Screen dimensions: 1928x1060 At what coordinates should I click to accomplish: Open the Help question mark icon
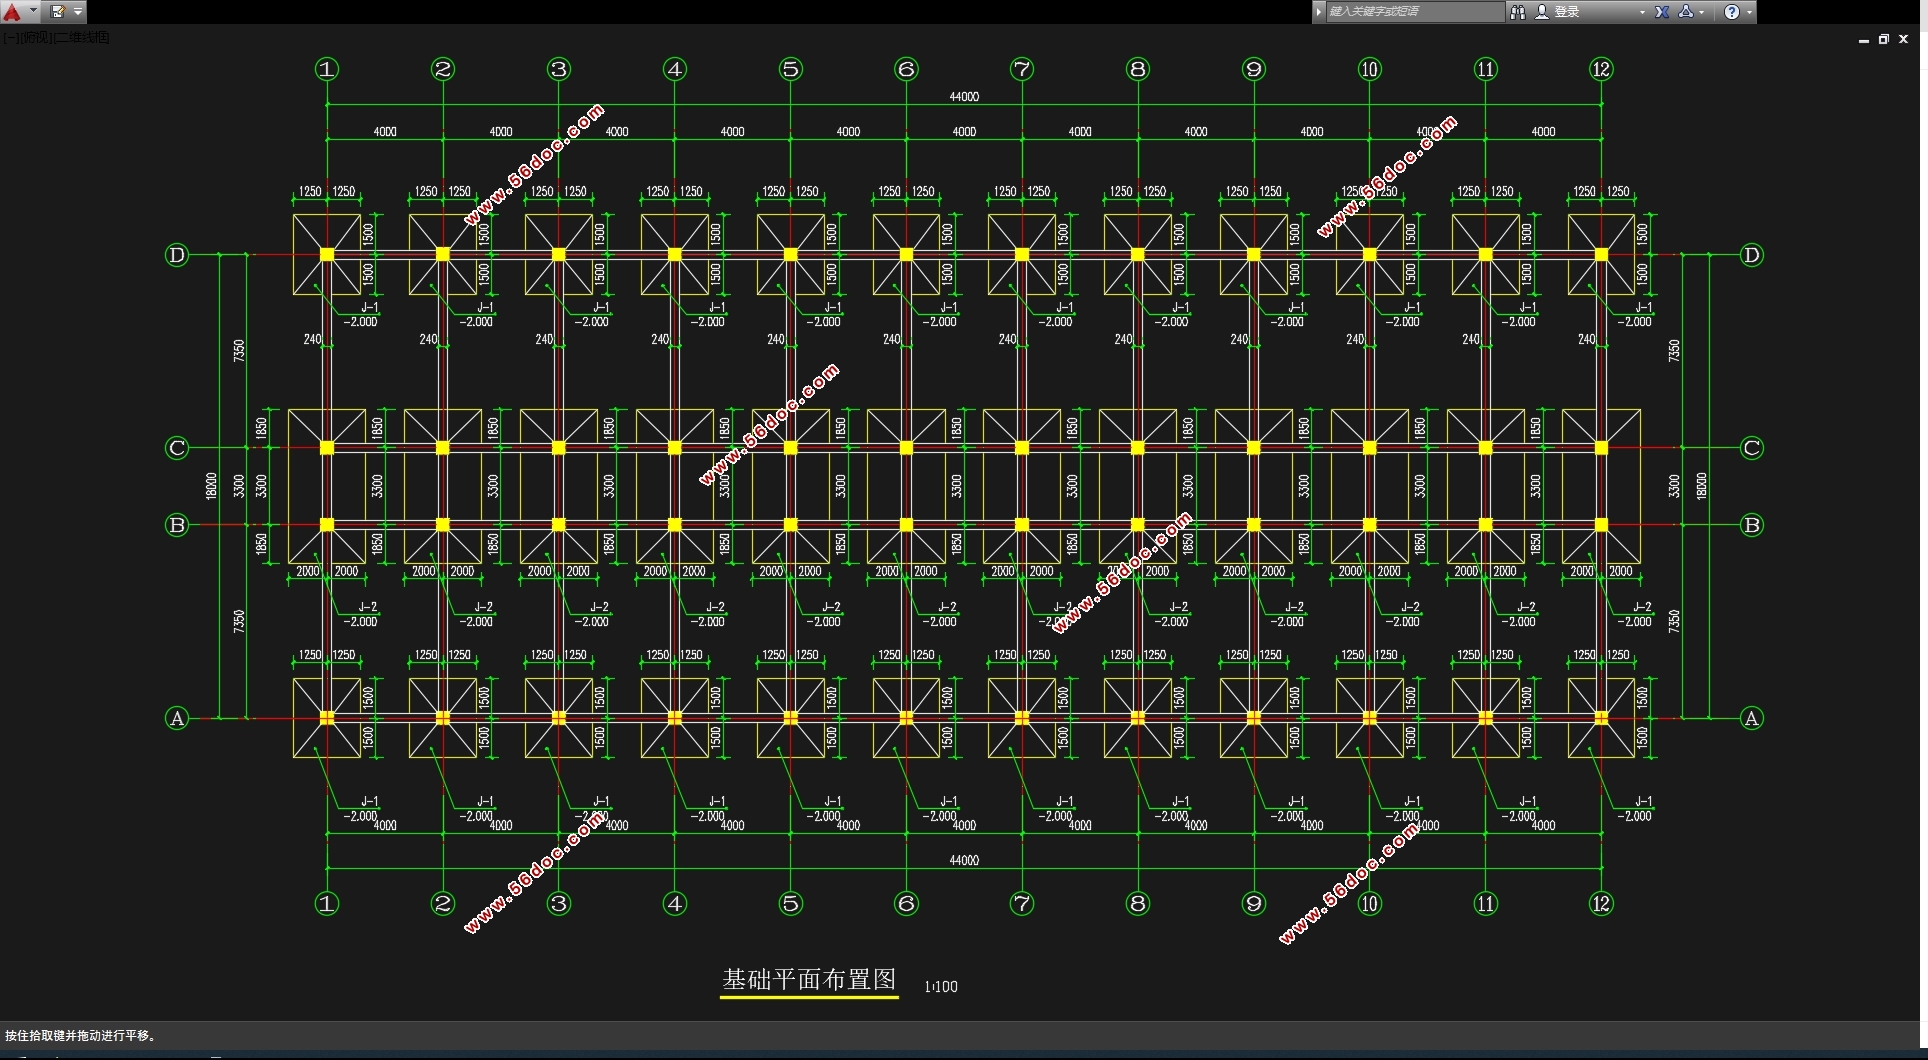pos(1732,12)
